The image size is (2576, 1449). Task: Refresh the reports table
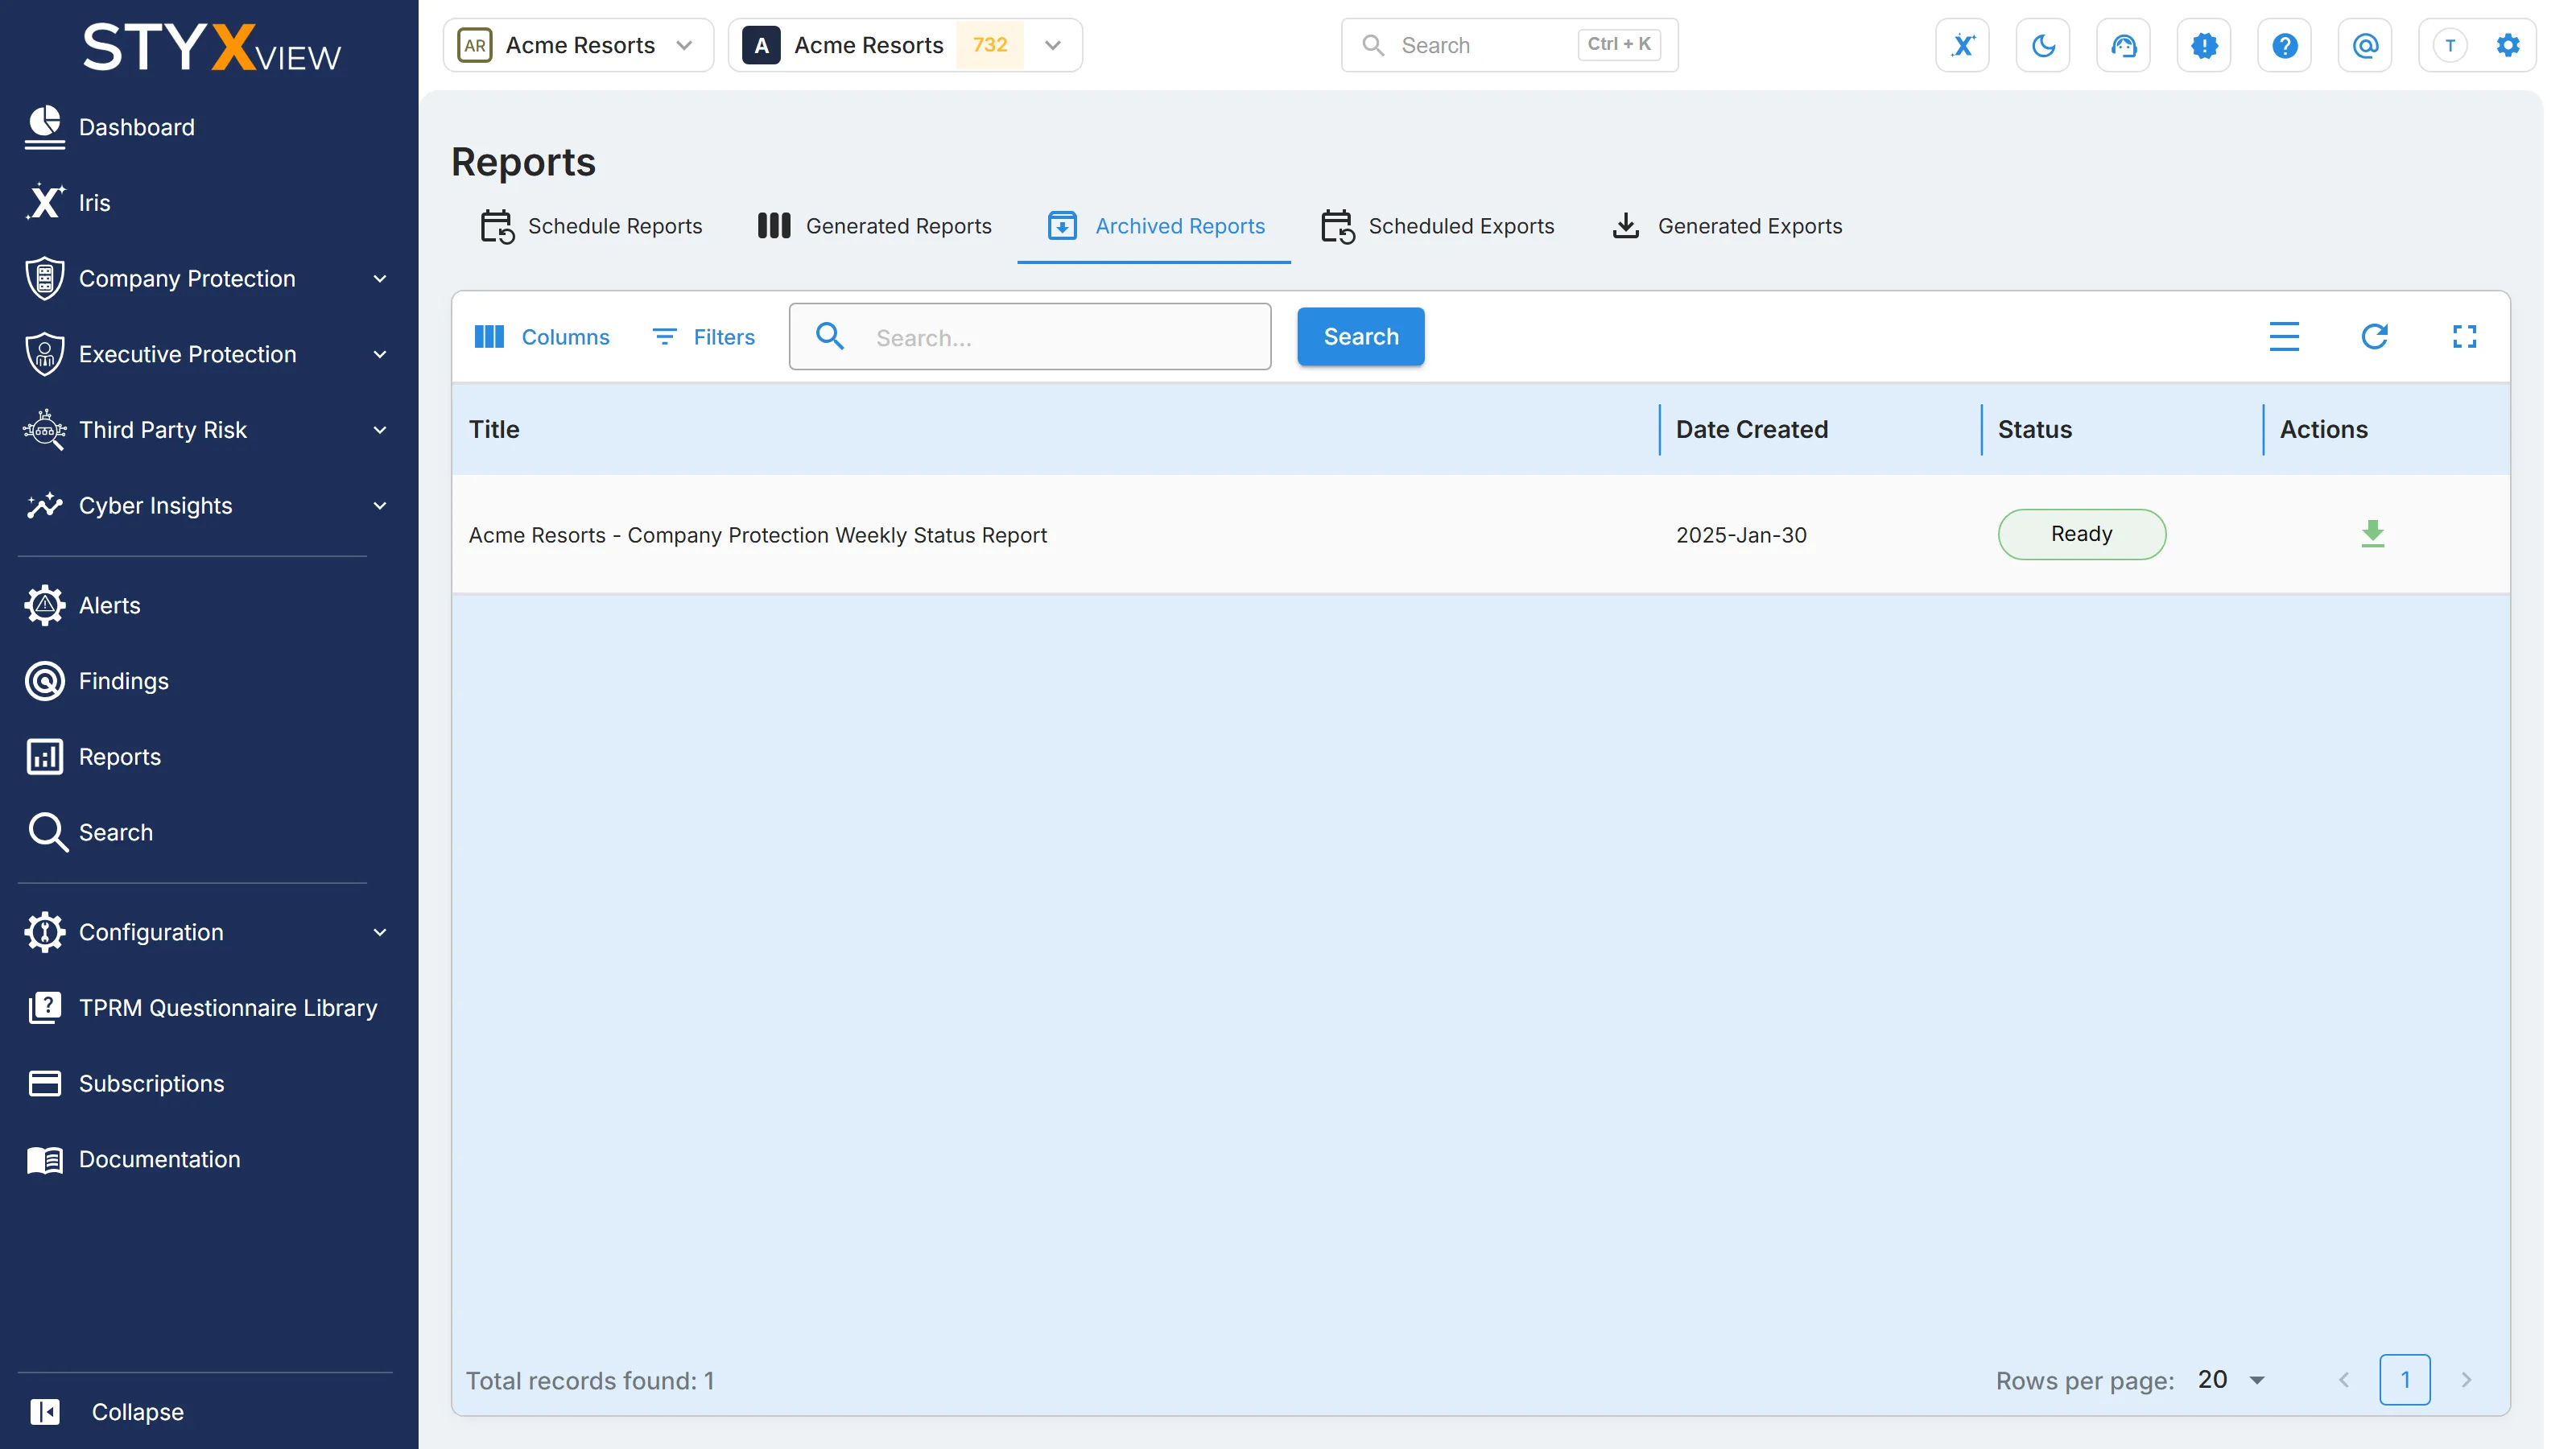coord(2375,337)
